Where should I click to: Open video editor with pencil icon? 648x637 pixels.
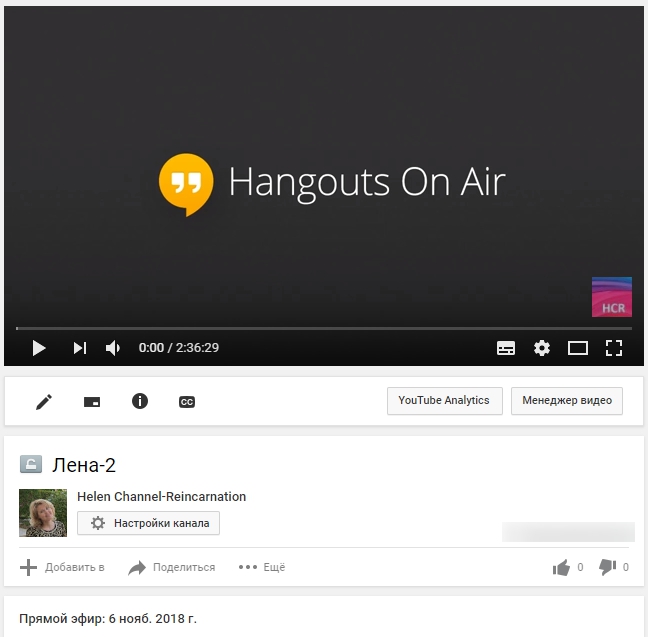pyautogui.click(x=44, y=402)
